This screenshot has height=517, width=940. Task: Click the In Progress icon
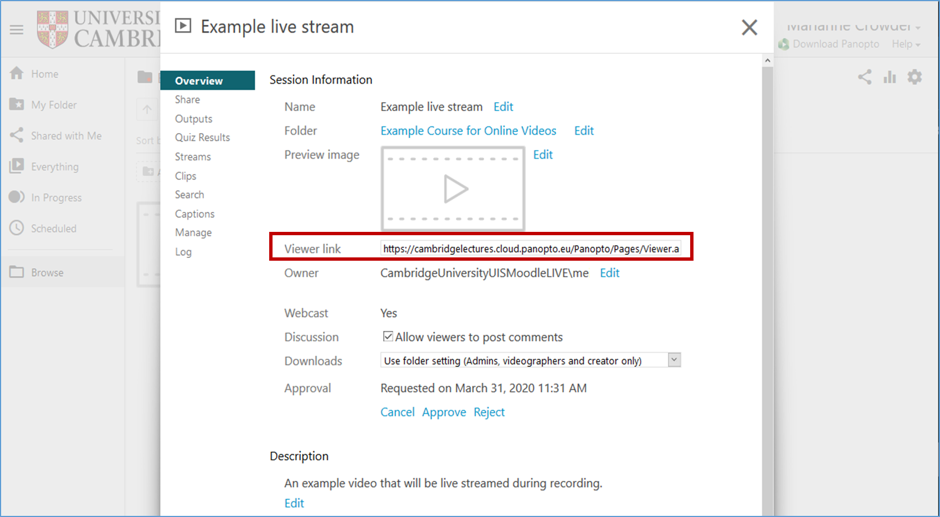17,197
